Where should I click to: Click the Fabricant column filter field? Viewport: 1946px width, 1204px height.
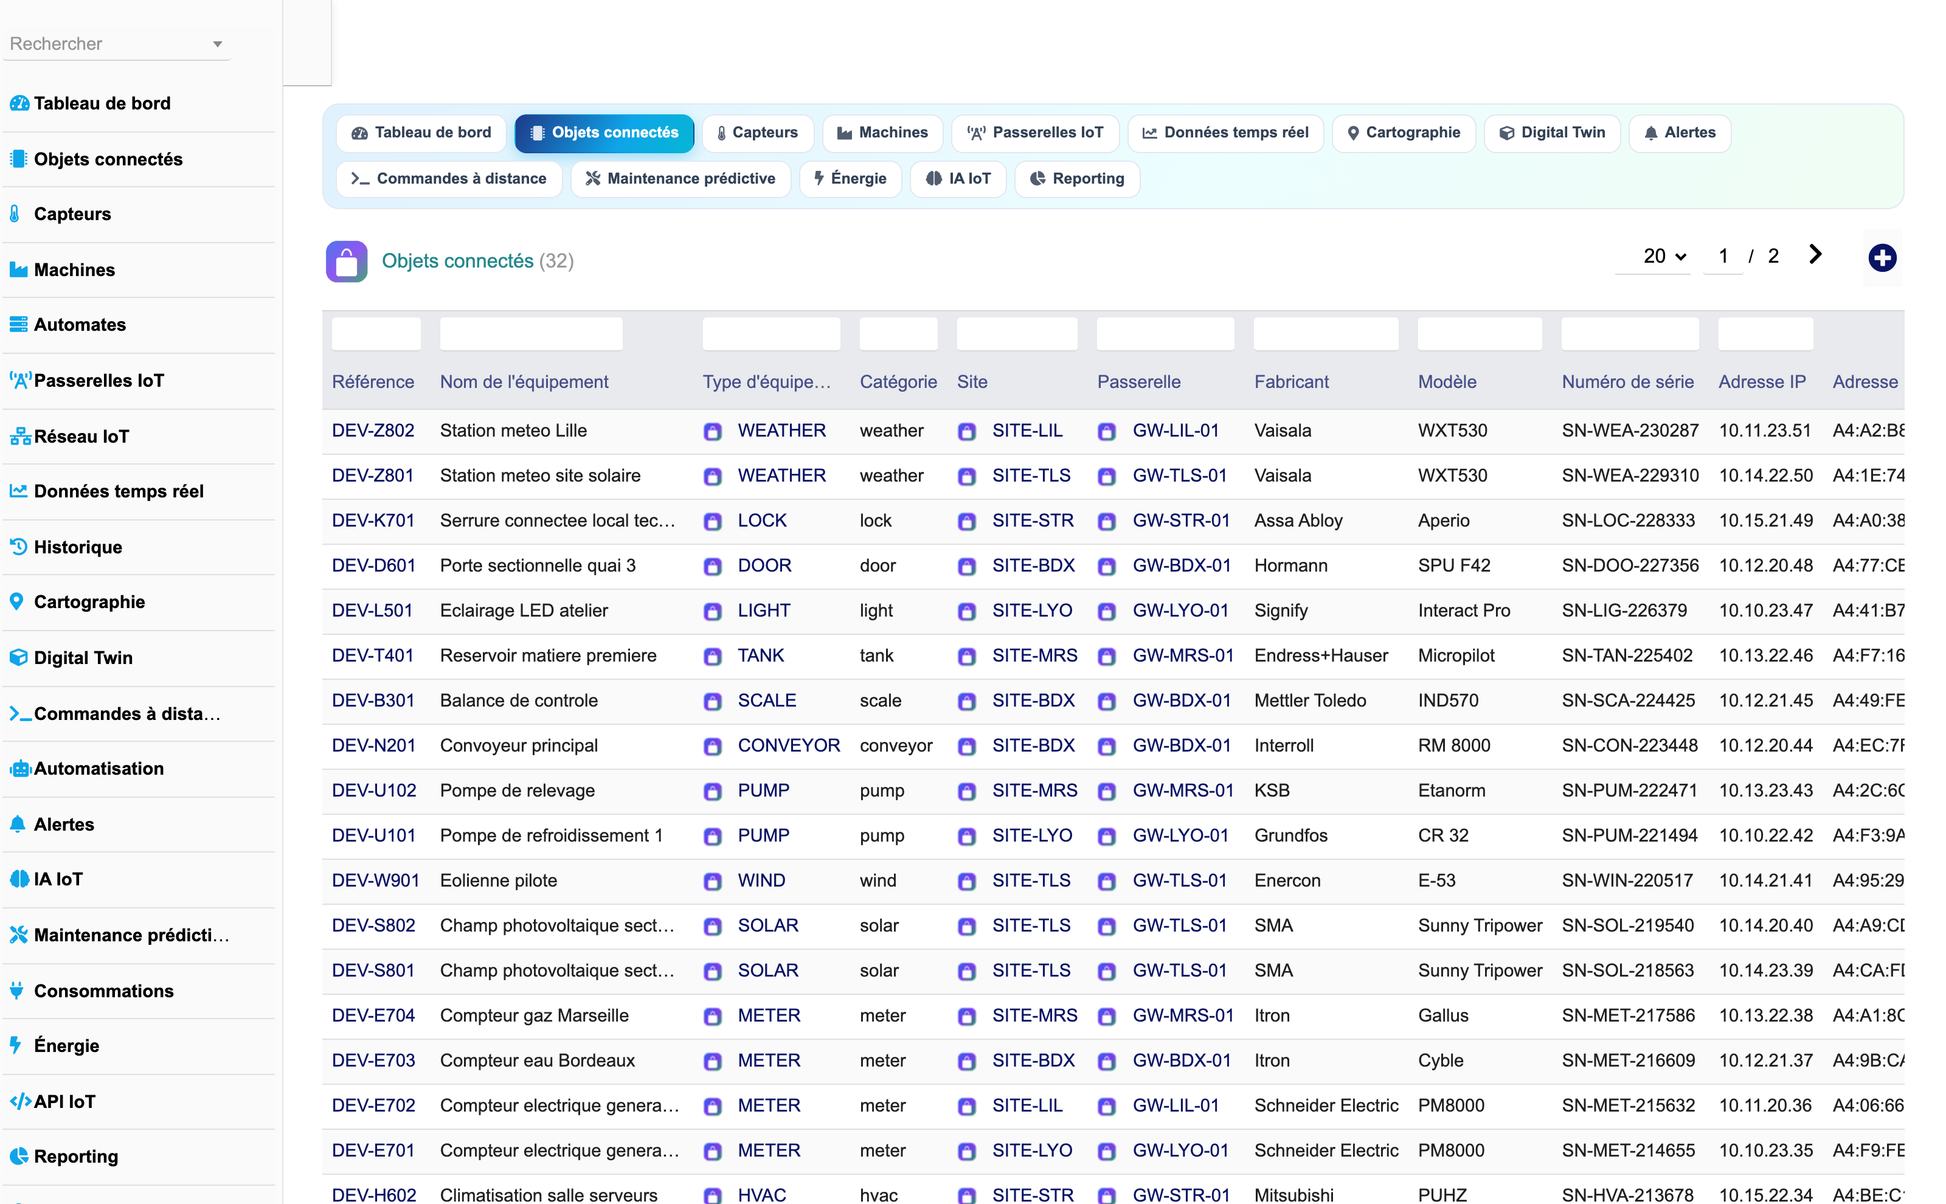coord(1326,334)
